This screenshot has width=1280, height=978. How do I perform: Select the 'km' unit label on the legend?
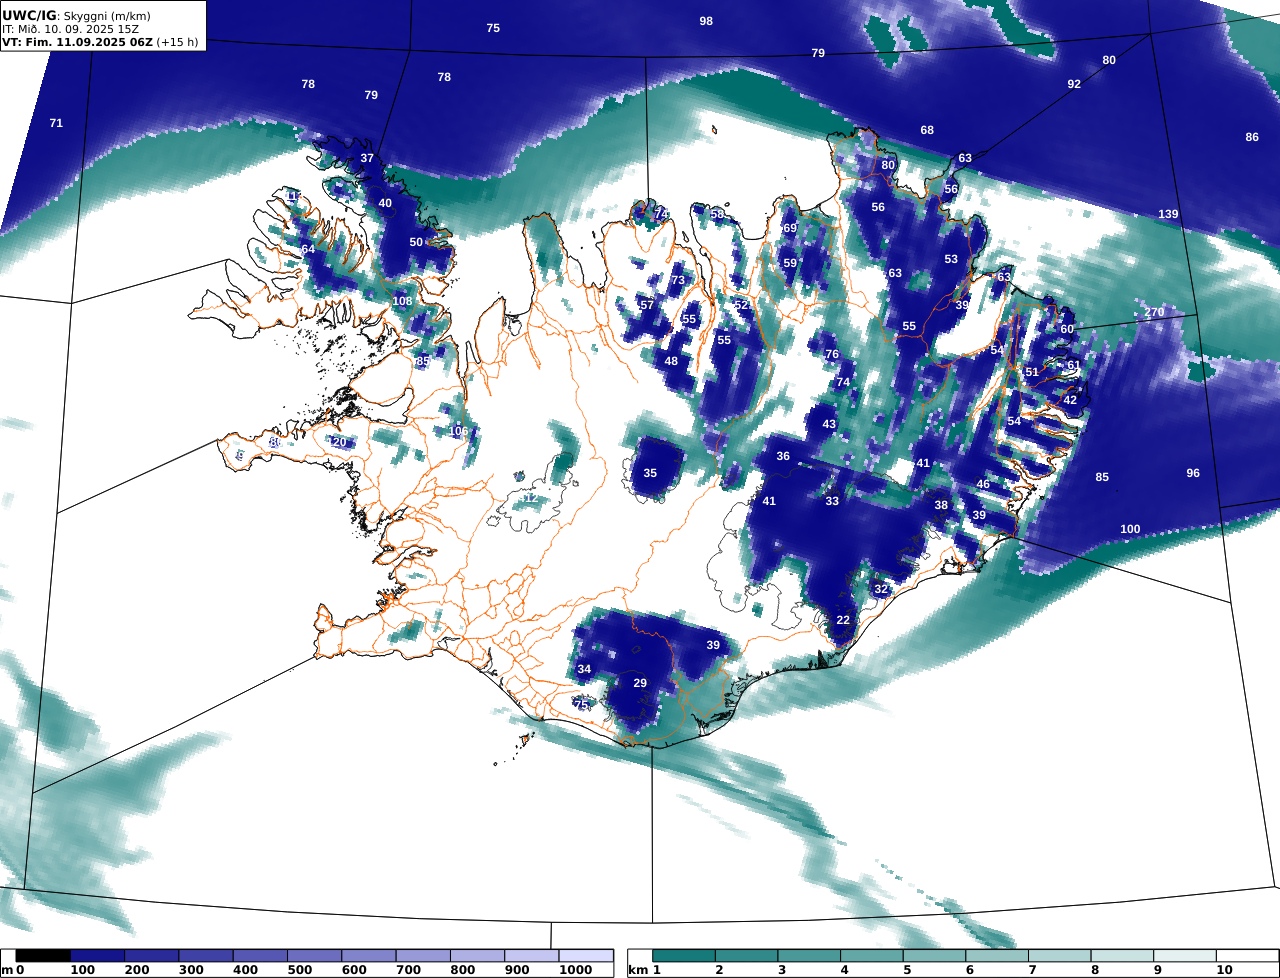(x=638, y=970)
